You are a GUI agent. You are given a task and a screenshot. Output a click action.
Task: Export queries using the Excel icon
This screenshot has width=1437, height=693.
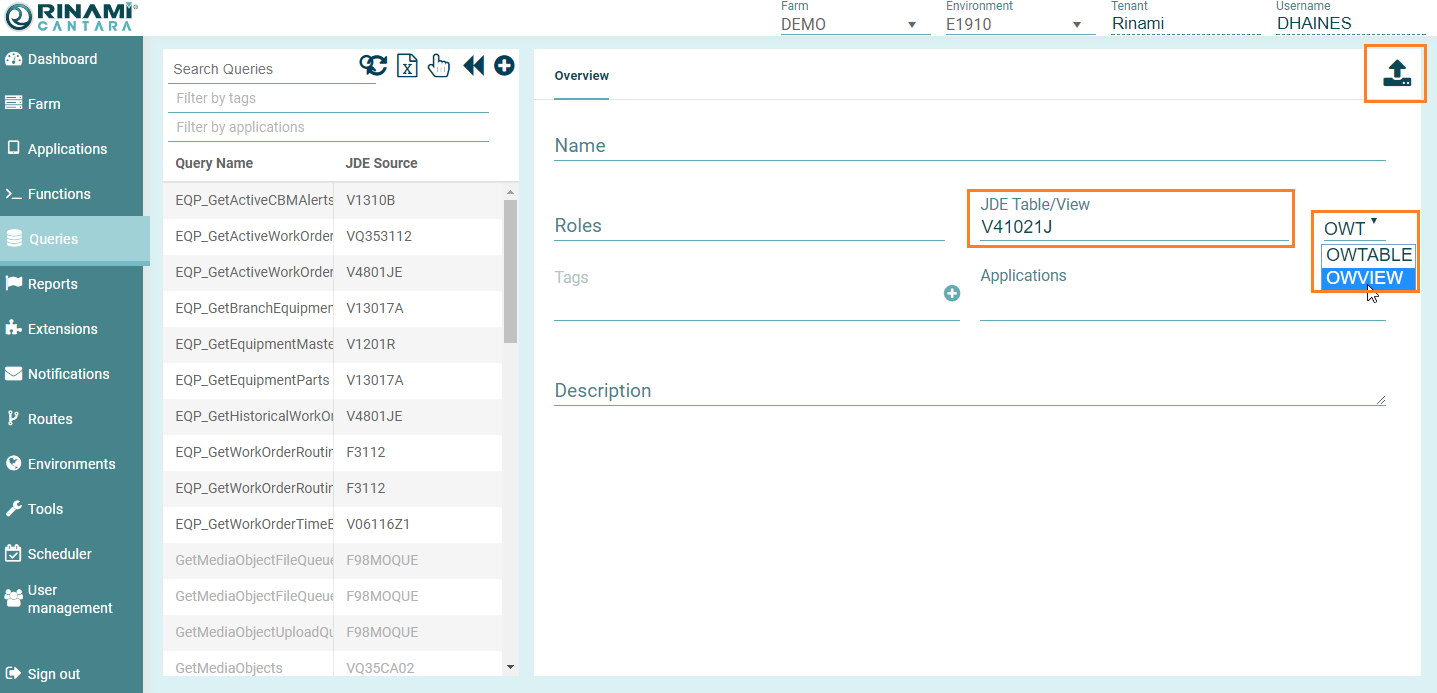[407, 66]
